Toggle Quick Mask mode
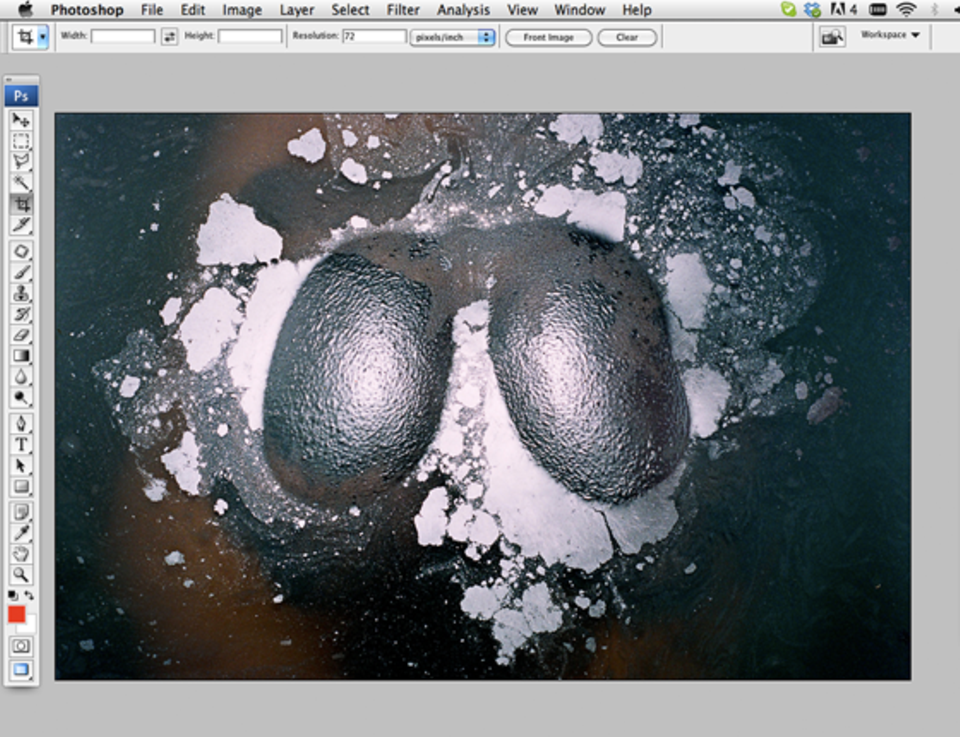Image resolution: width=960 pixels, height=737 pixels. point(21,646)
